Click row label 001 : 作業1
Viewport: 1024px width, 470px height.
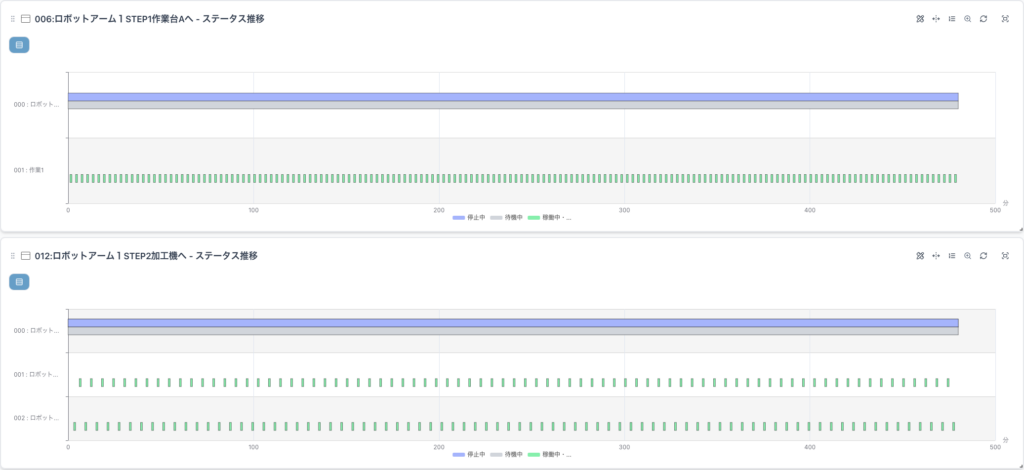point(29,170)
